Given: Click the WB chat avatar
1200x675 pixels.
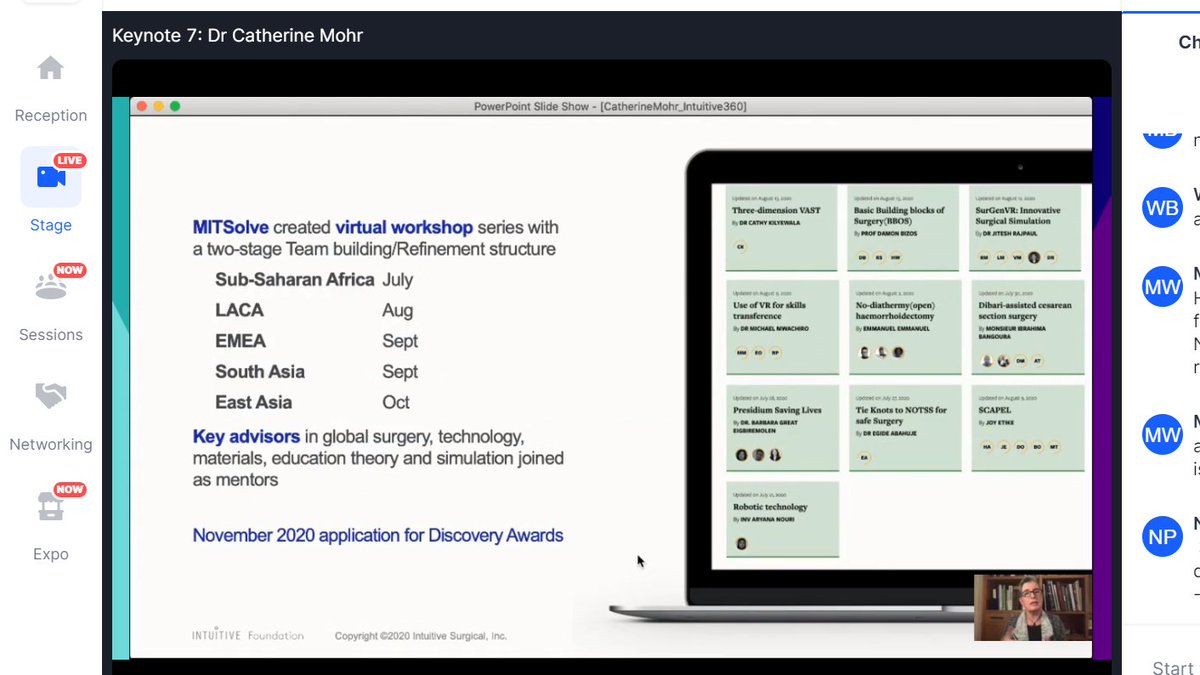Looking at the screenshot, I should (1162, 208).
